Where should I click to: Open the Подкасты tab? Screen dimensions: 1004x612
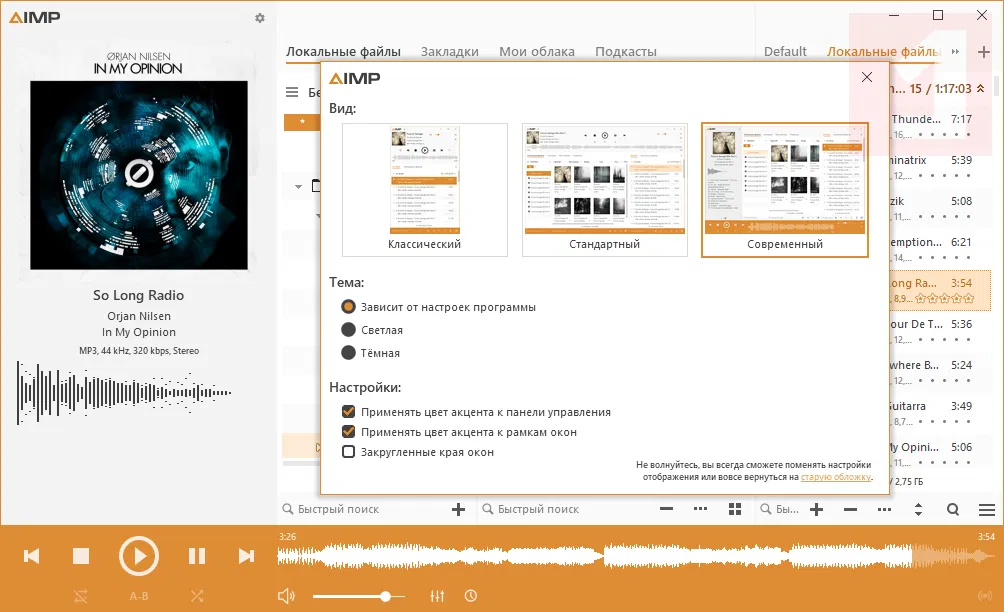[x=626, y=51]
